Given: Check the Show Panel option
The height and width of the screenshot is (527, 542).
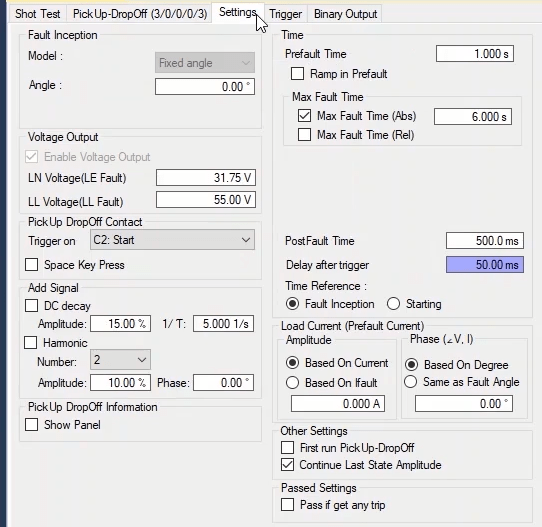Looking at the screenshot, I should (x=31, y=425).
